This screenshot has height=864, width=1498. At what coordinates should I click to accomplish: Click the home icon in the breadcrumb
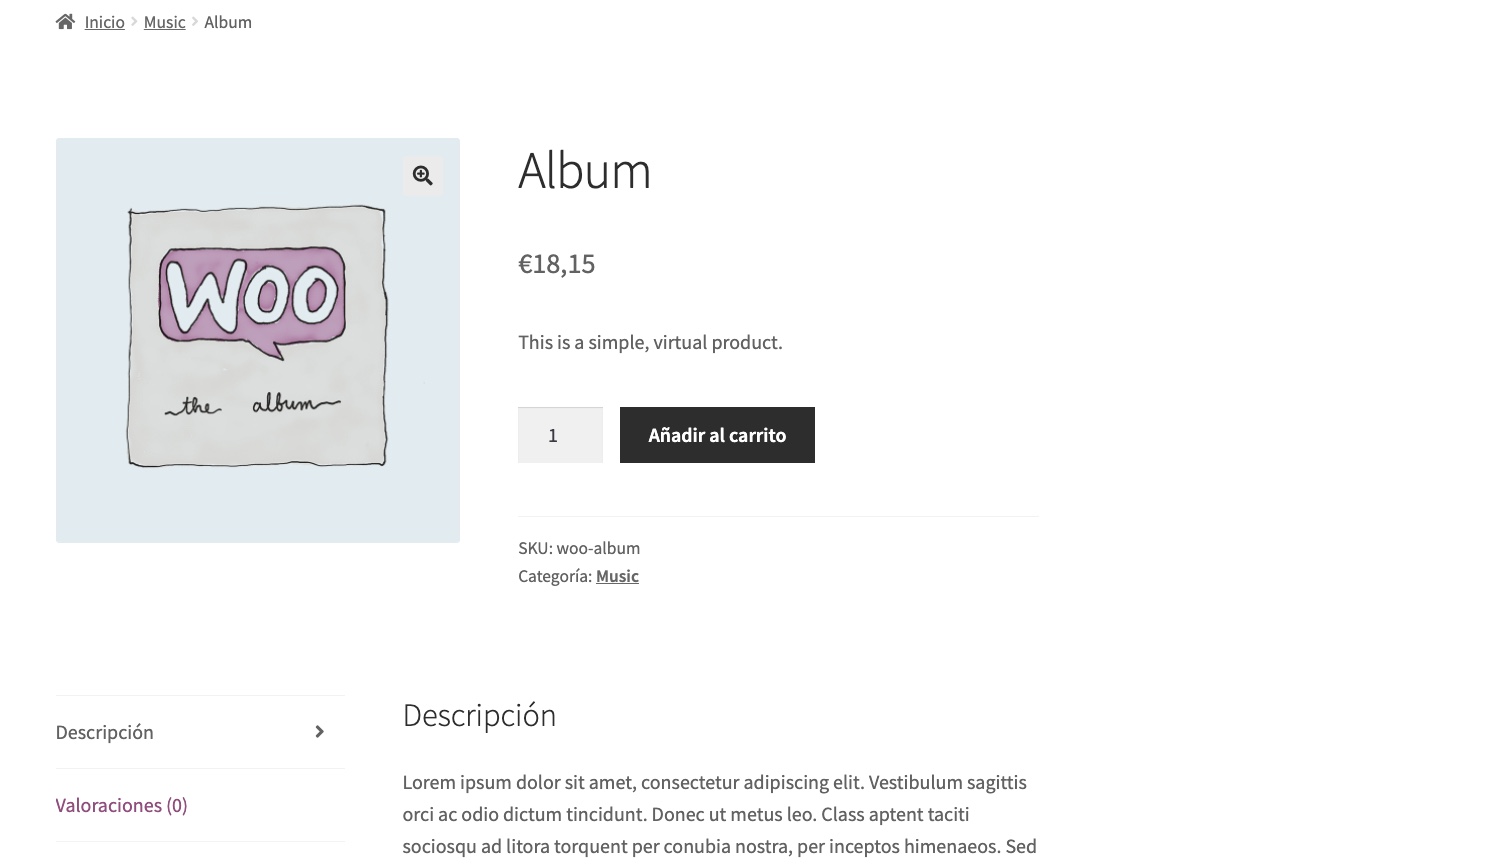(65, 22)
